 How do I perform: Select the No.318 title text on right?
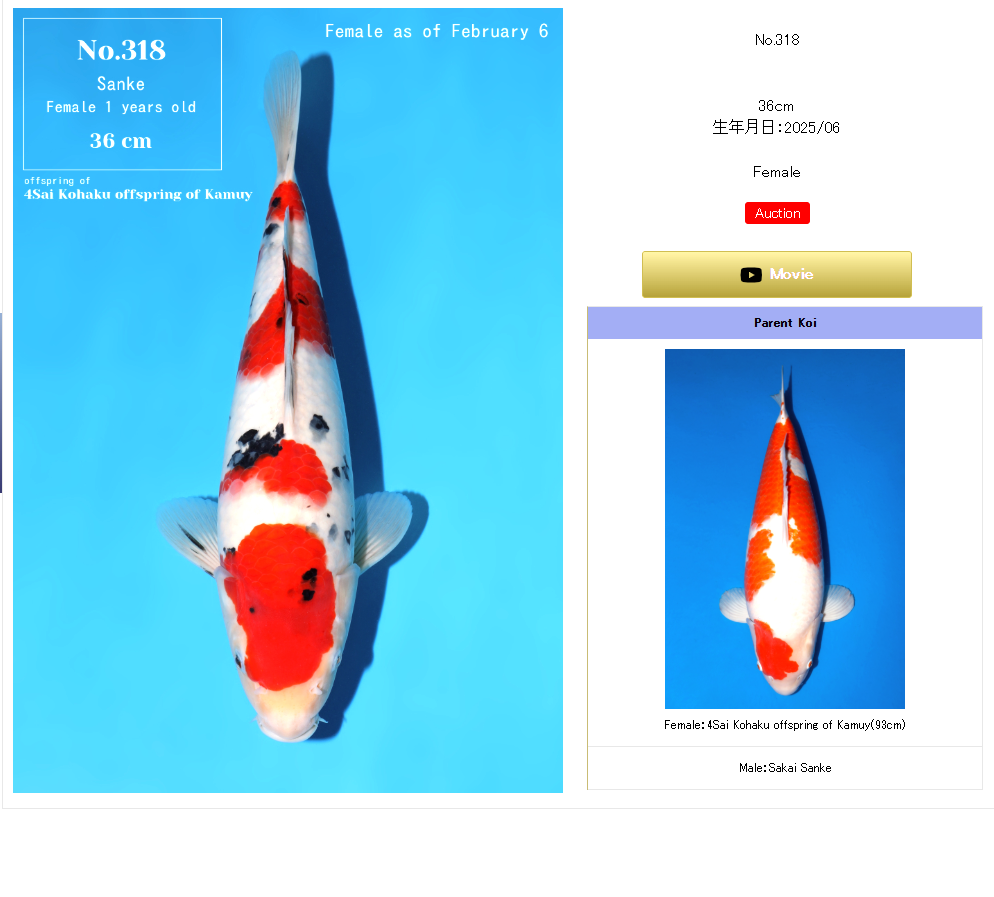point(777,40)
